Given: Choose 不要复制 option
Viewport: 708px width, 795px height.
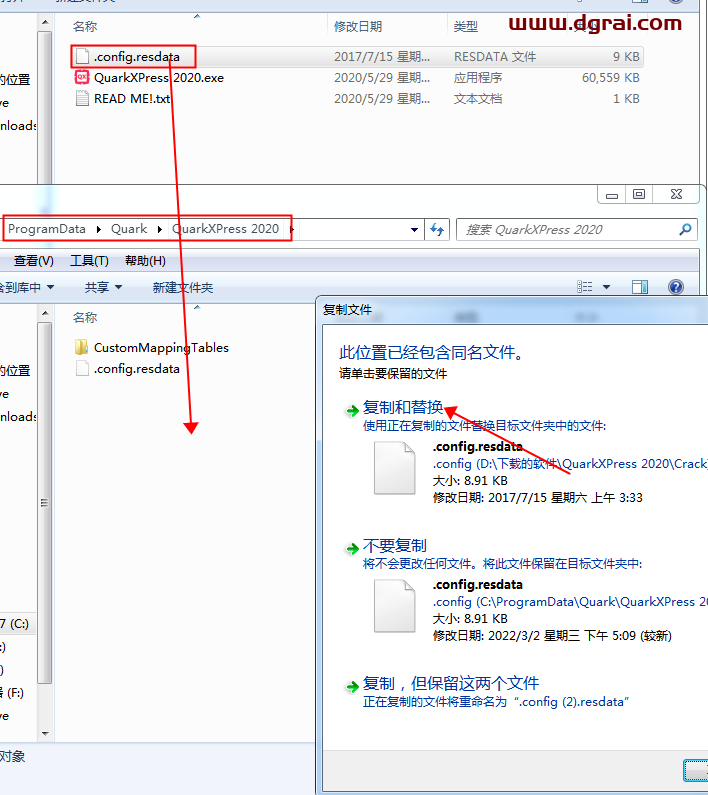Looking at the screenshot, I should pos(395,546).
